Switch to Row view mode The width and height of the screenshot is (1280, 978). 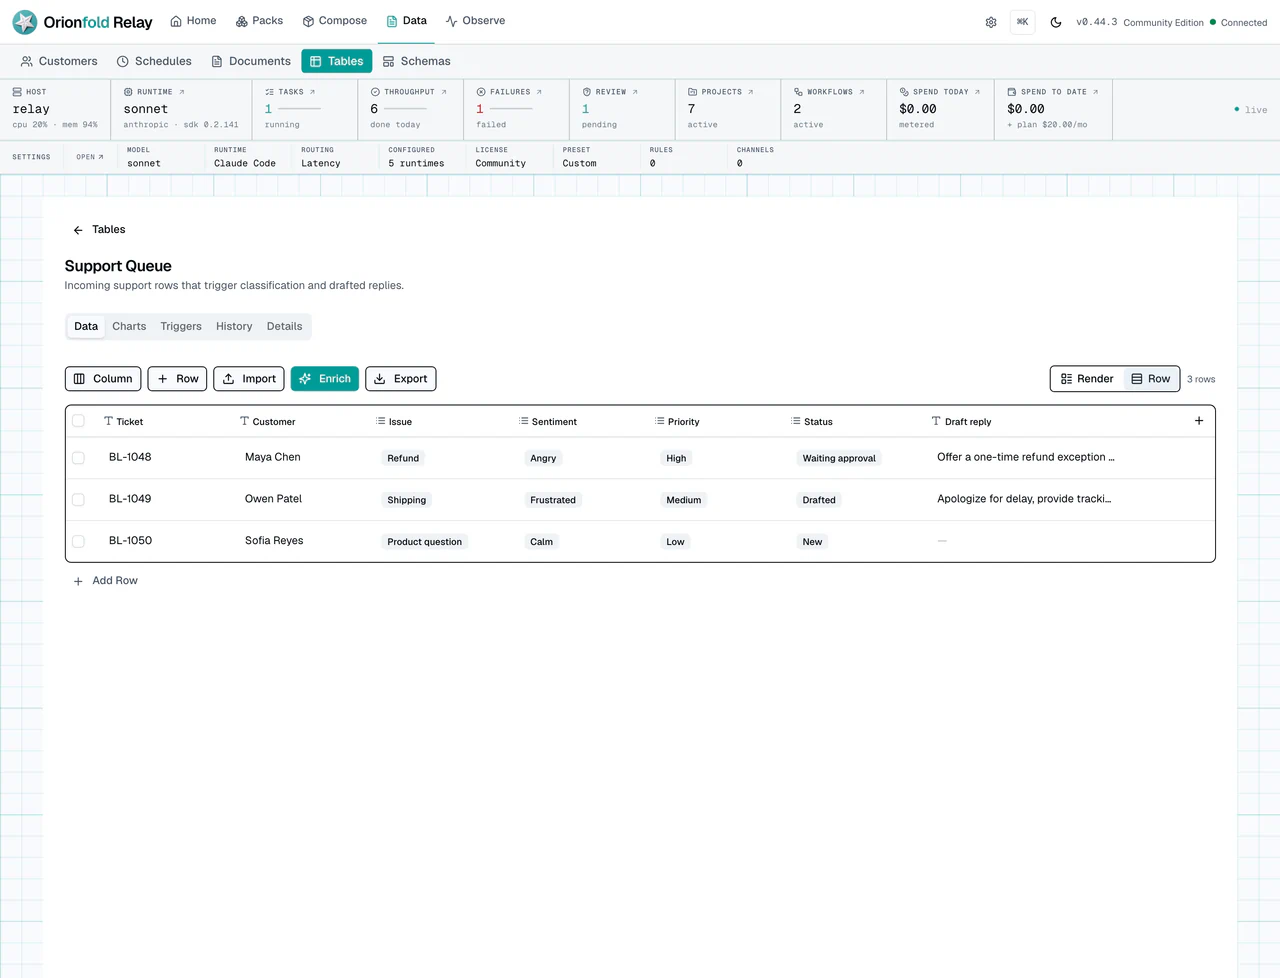1150,379
